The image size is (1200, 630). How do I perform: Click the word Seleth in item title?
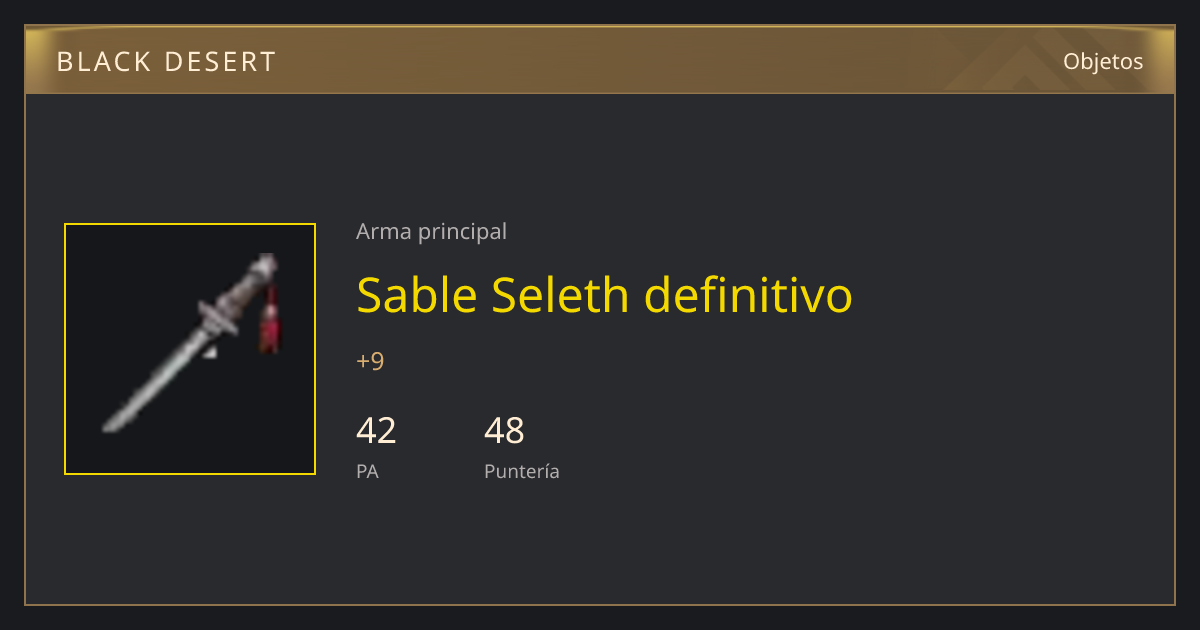pos(561,295)
